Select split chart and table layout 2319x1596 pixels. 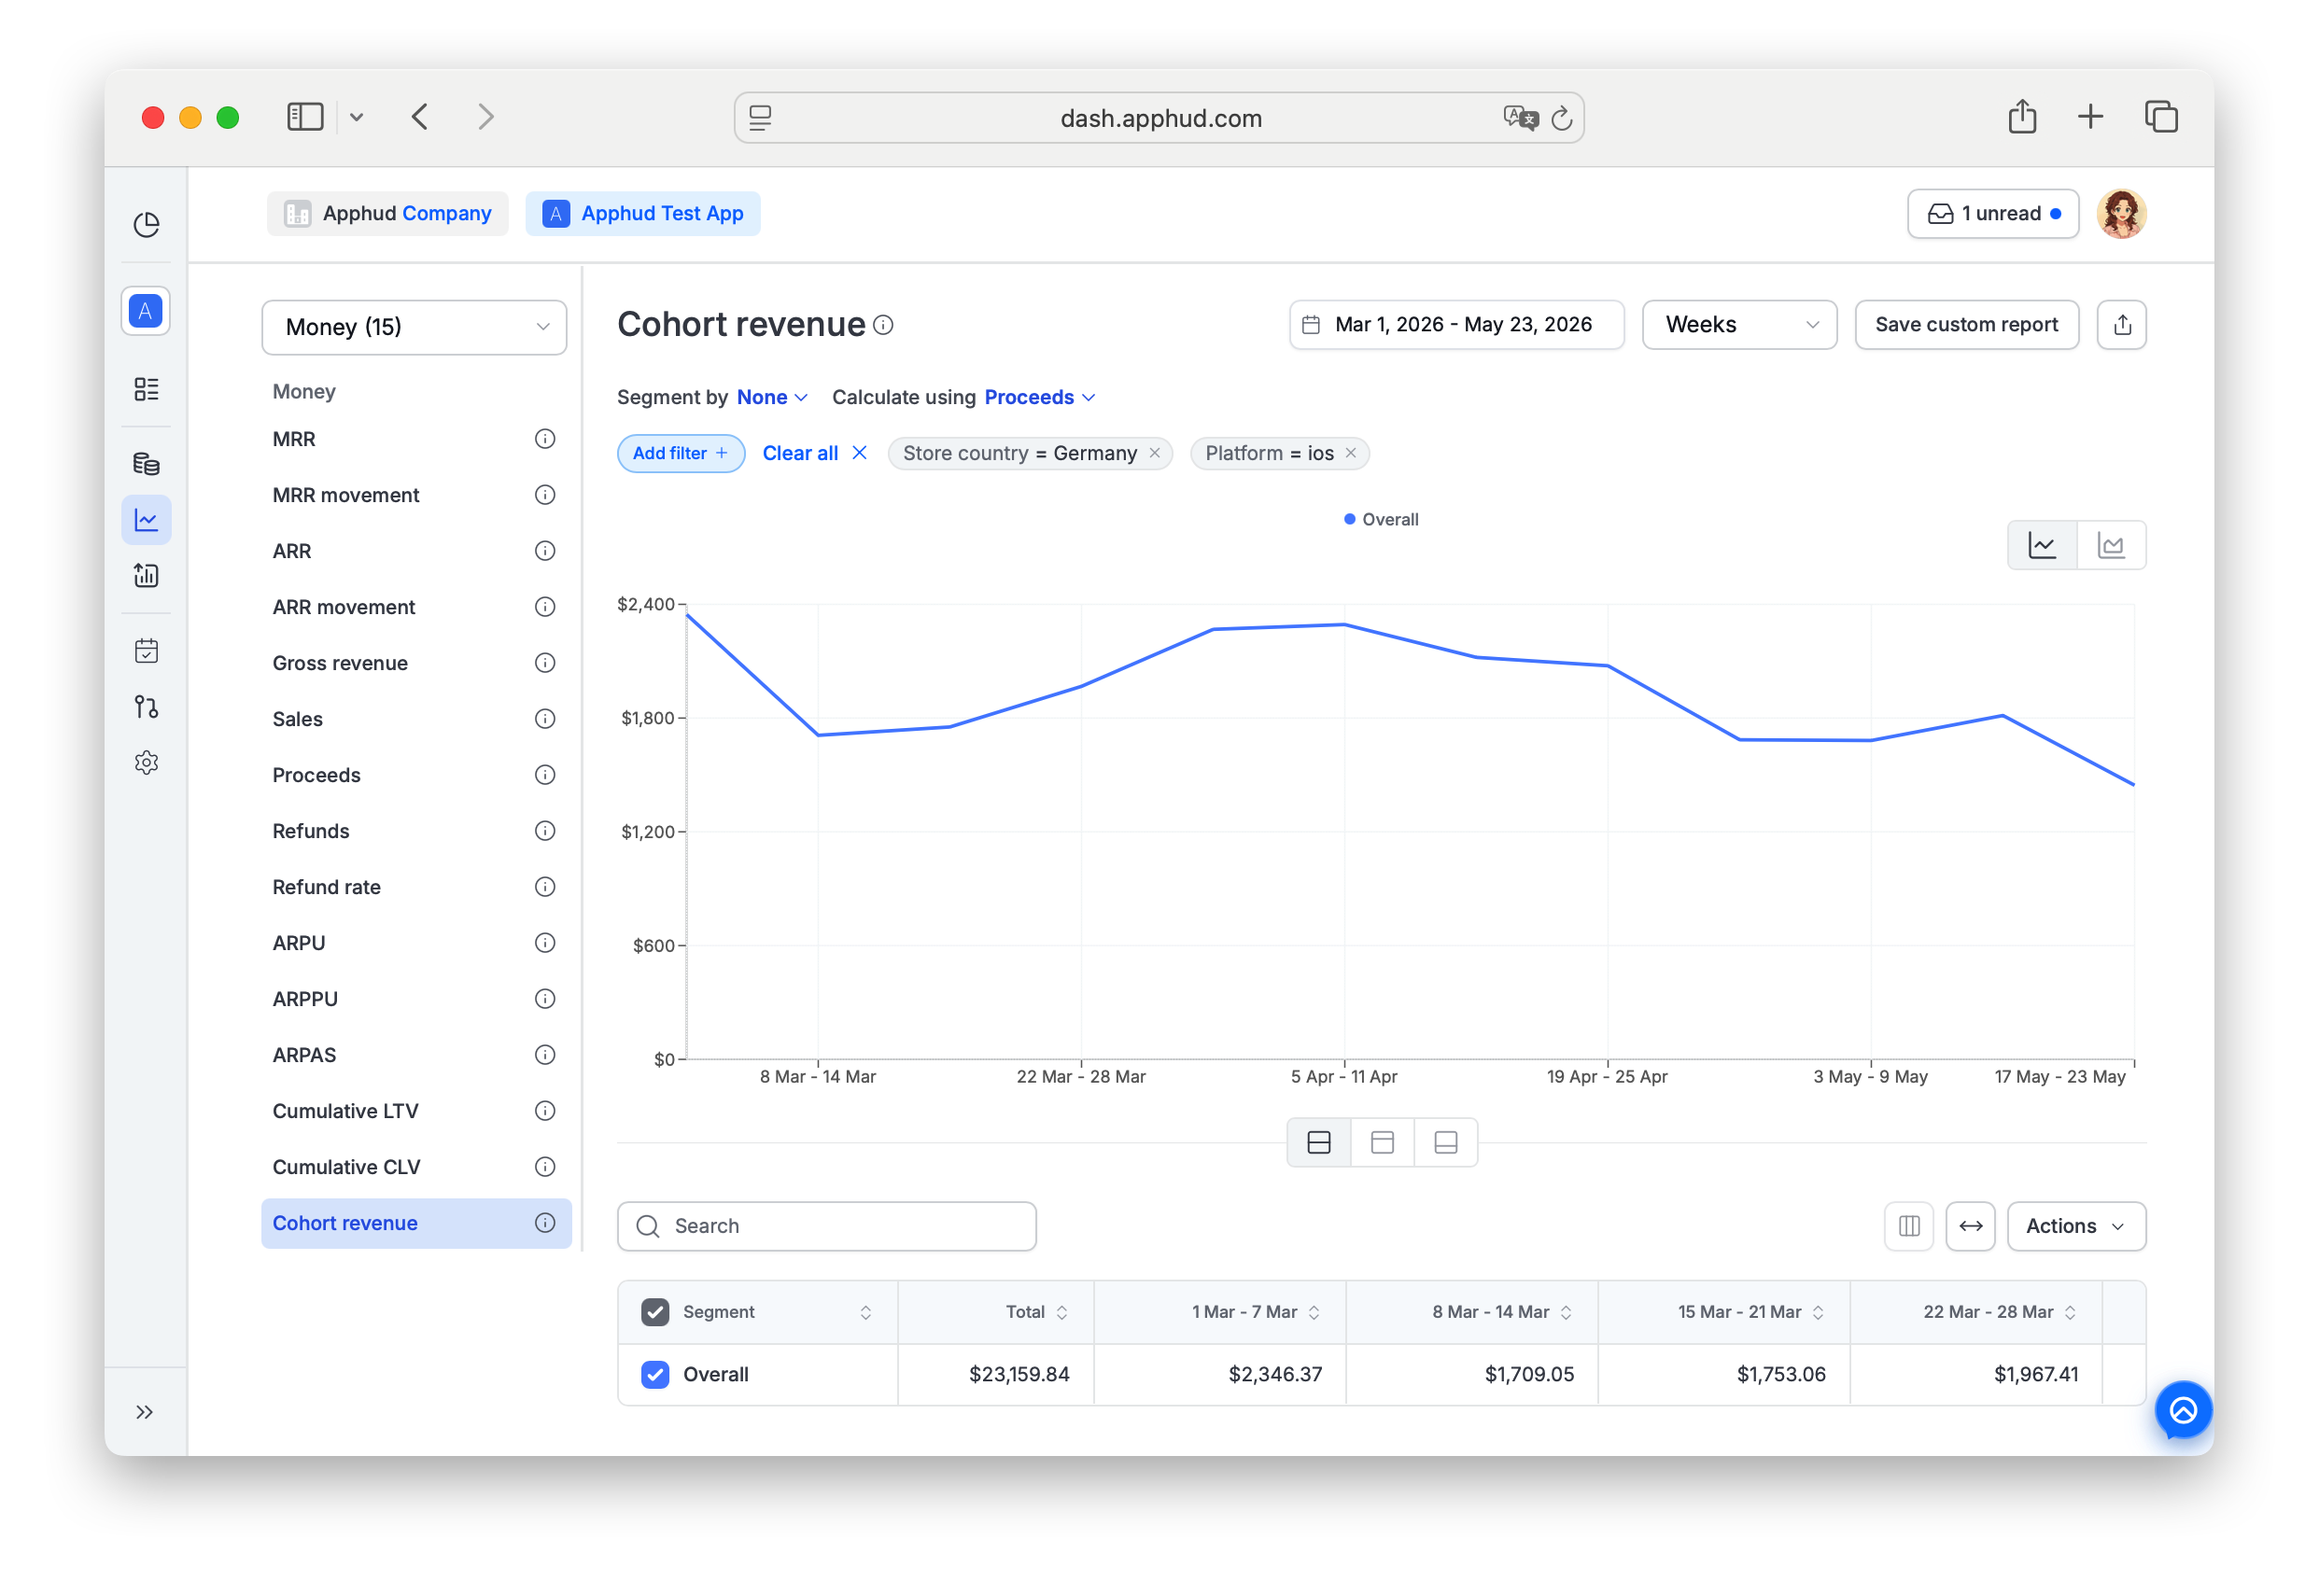1320,1144
